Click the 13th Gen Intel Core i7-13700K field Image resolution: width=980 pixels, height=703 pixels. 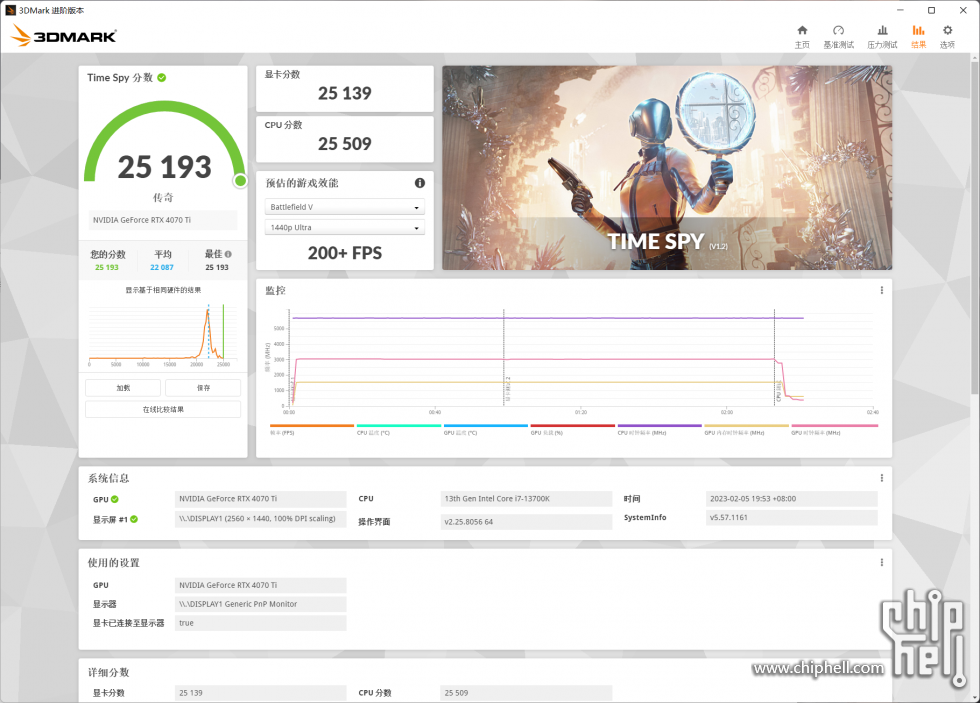pos(526,499)
